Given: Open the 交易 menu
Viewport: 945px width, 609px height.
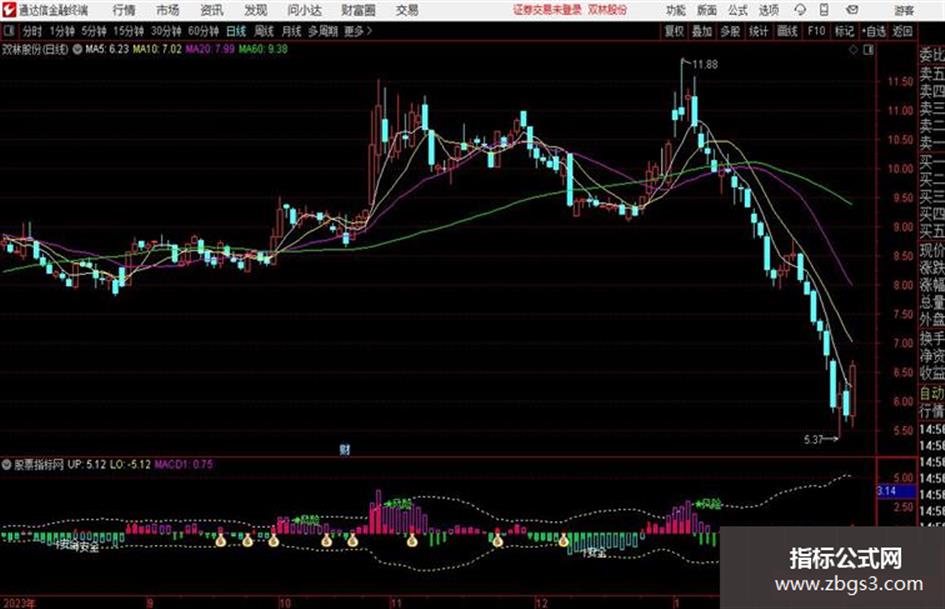Looking at the screenshot, I should [x=407, y=10].
